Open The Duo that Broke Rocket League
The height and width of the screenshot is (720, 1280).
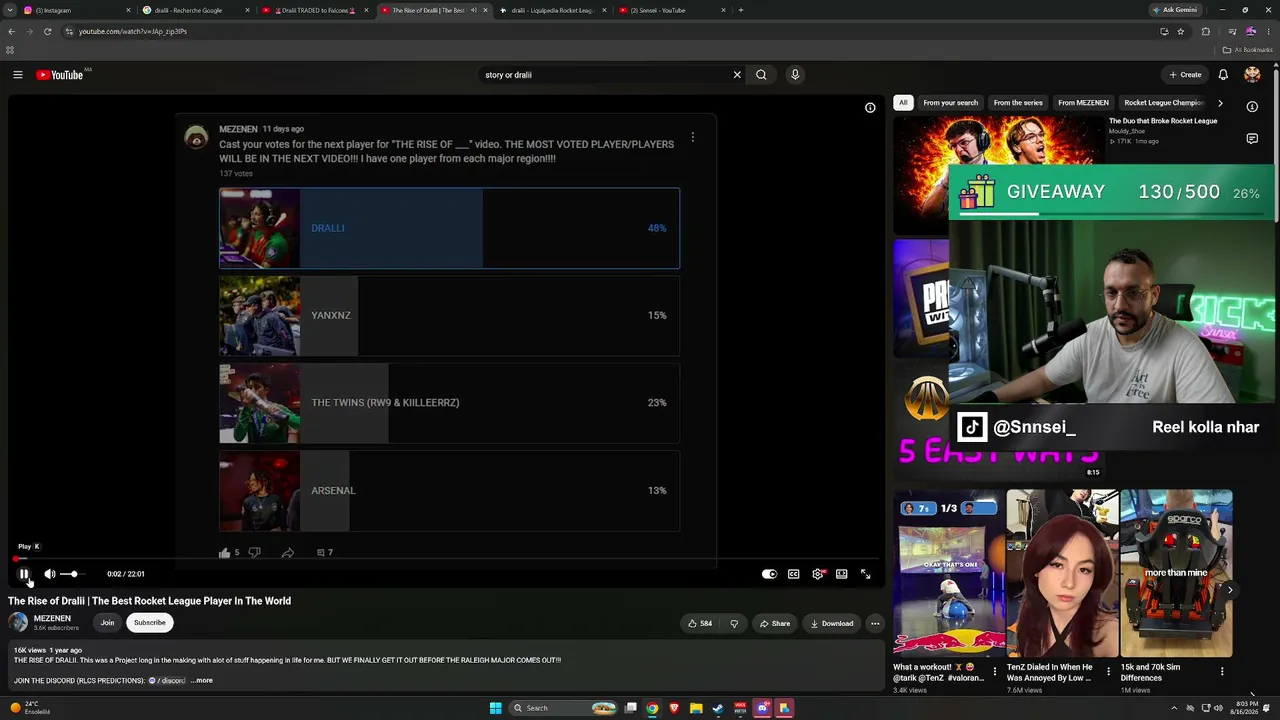1163,121
